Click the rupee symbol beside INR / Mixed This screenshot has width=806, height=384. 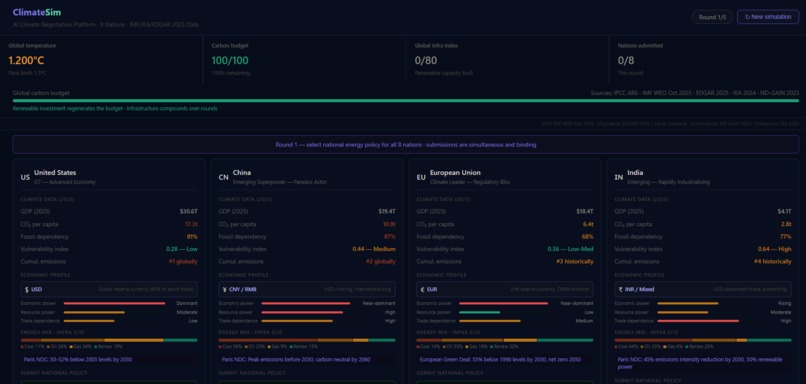coord(620,289)
